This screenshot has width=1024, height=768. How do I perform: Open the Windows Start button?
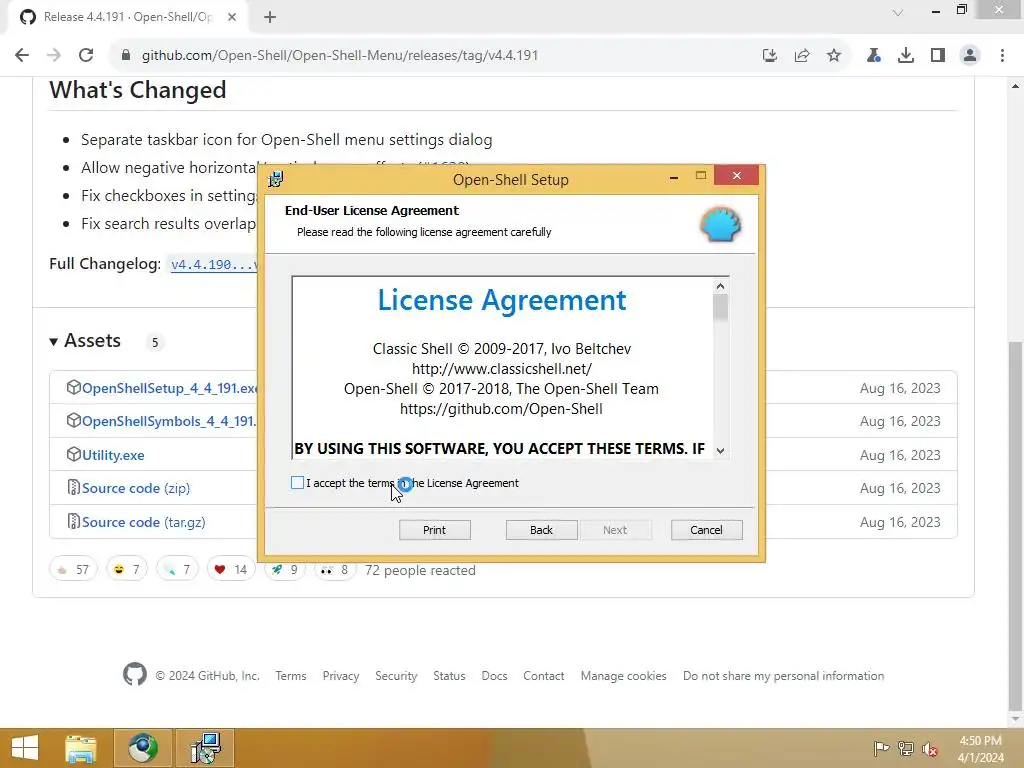[x=25, y=748]
